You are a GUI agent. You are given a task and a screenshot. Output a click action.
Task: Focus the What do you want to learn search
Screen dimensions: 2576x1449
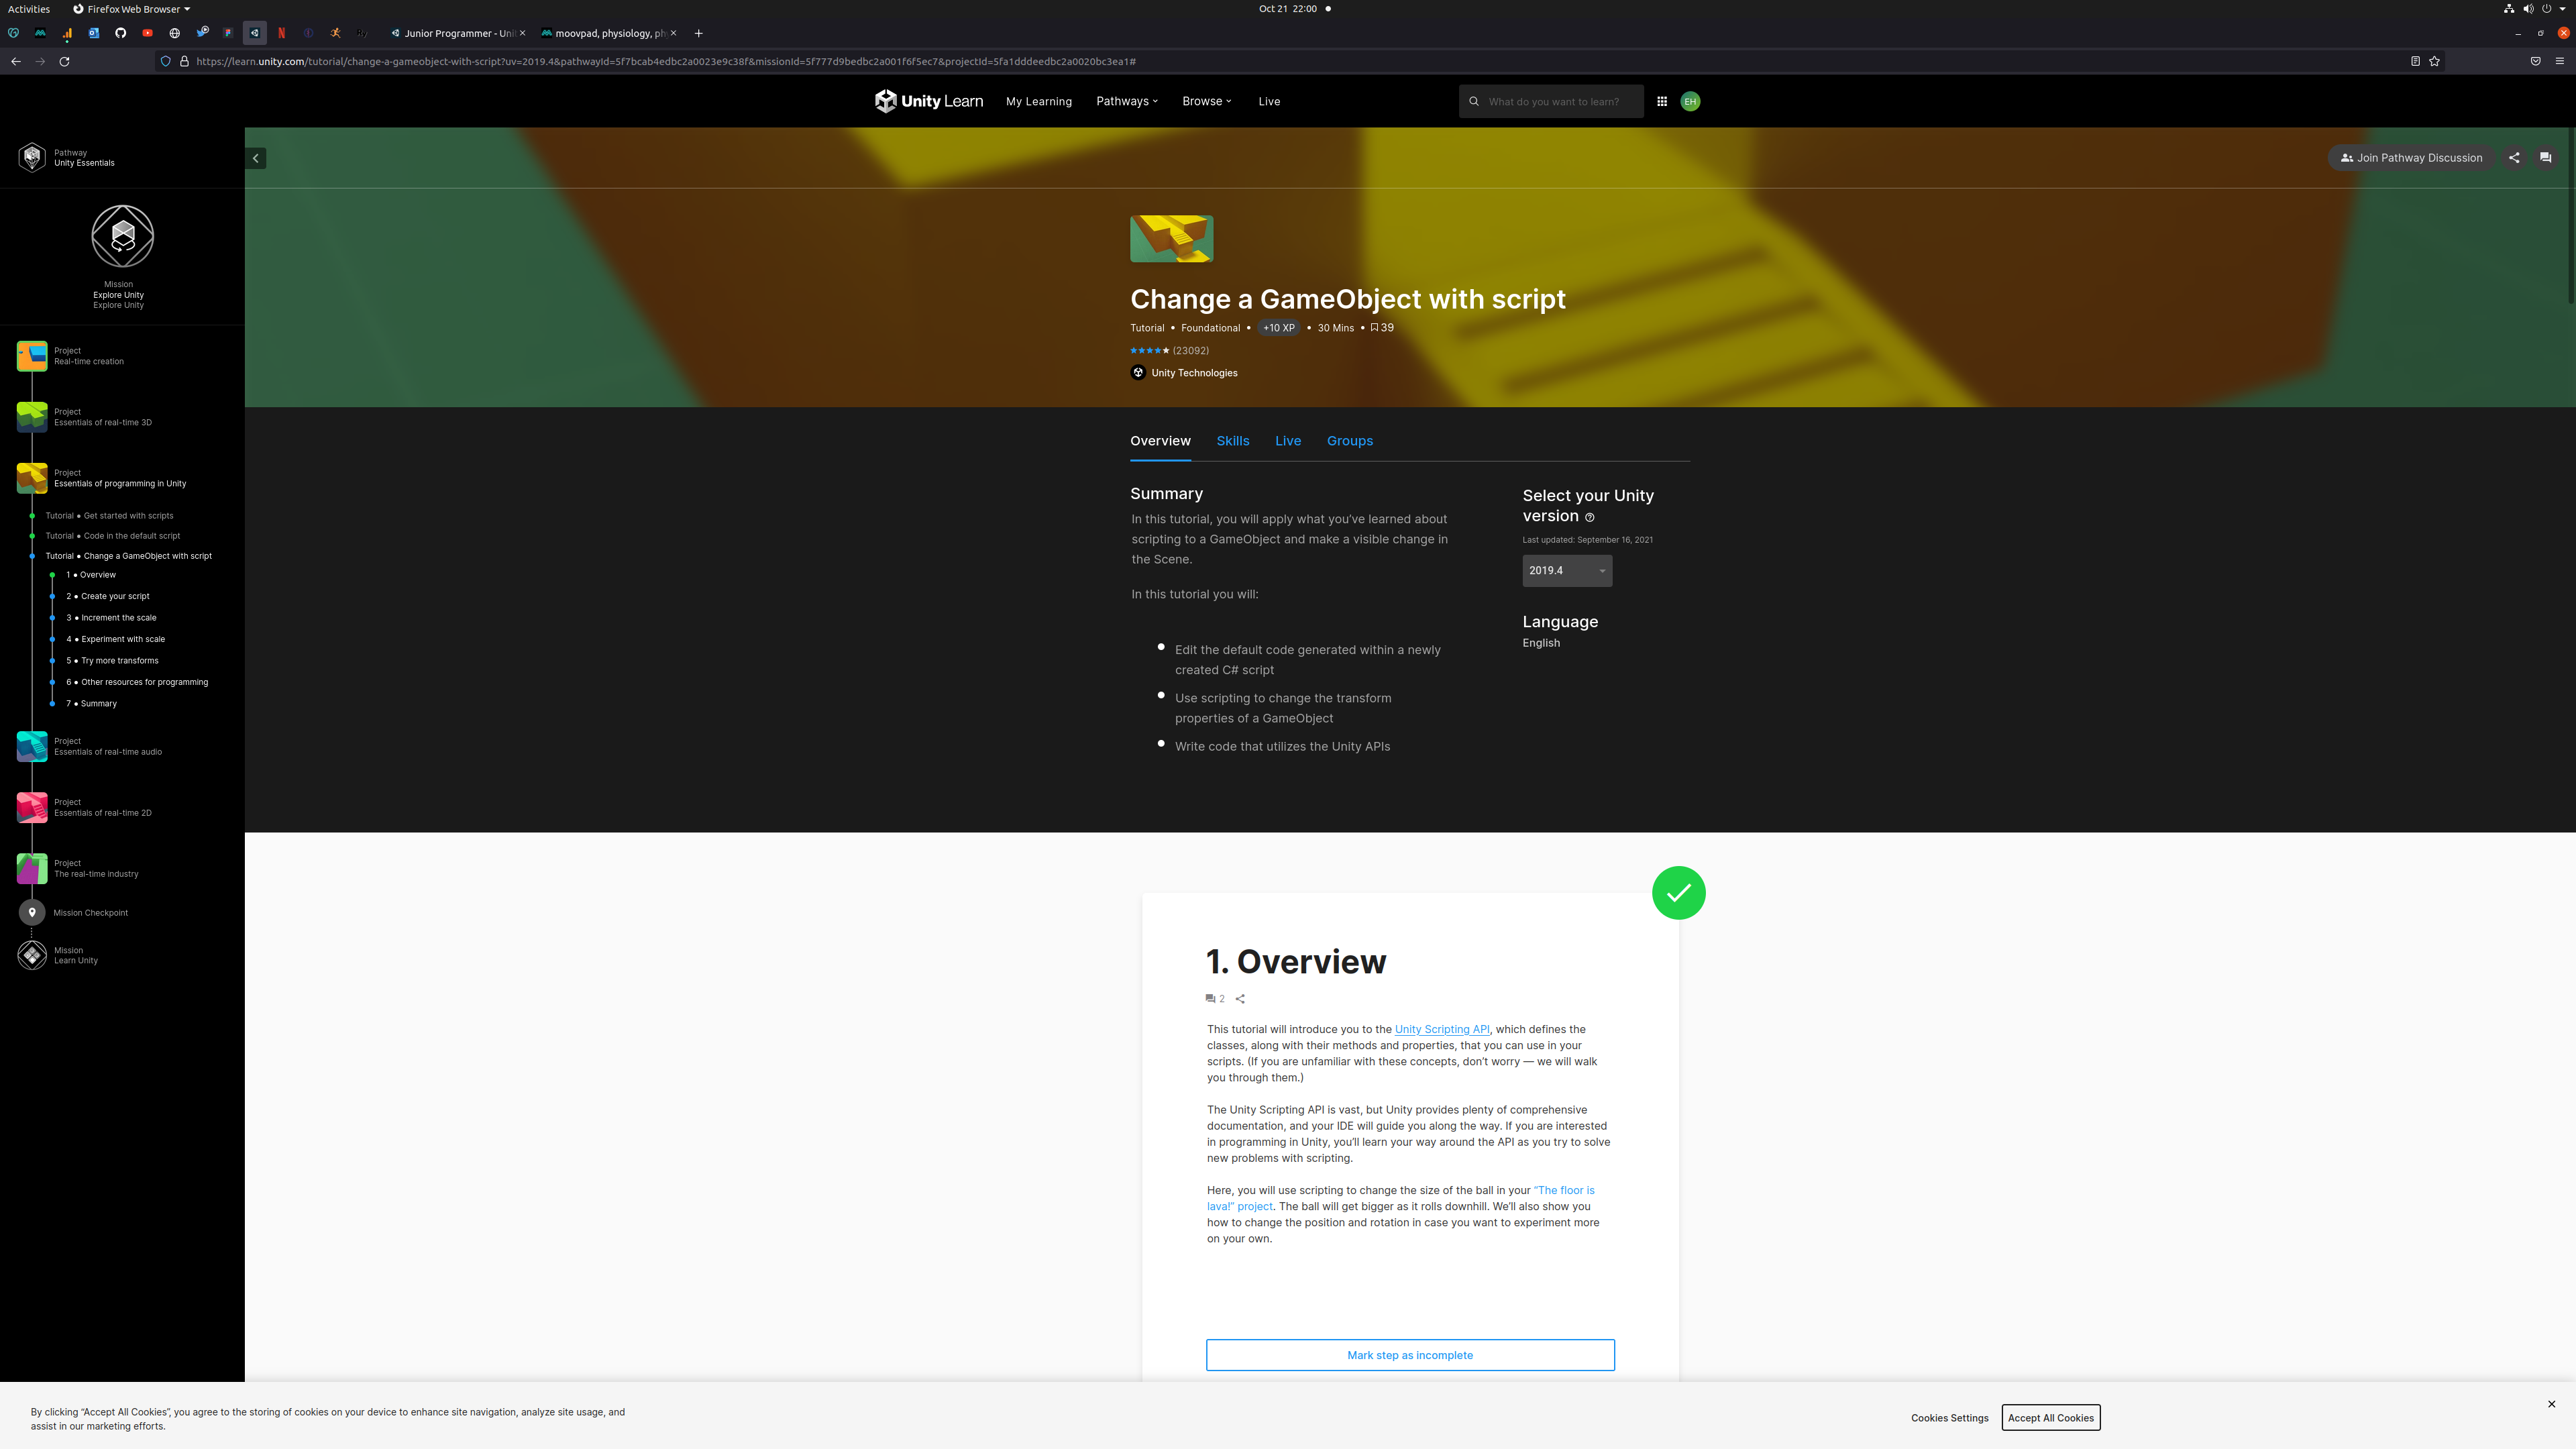tap(1551, 101)
